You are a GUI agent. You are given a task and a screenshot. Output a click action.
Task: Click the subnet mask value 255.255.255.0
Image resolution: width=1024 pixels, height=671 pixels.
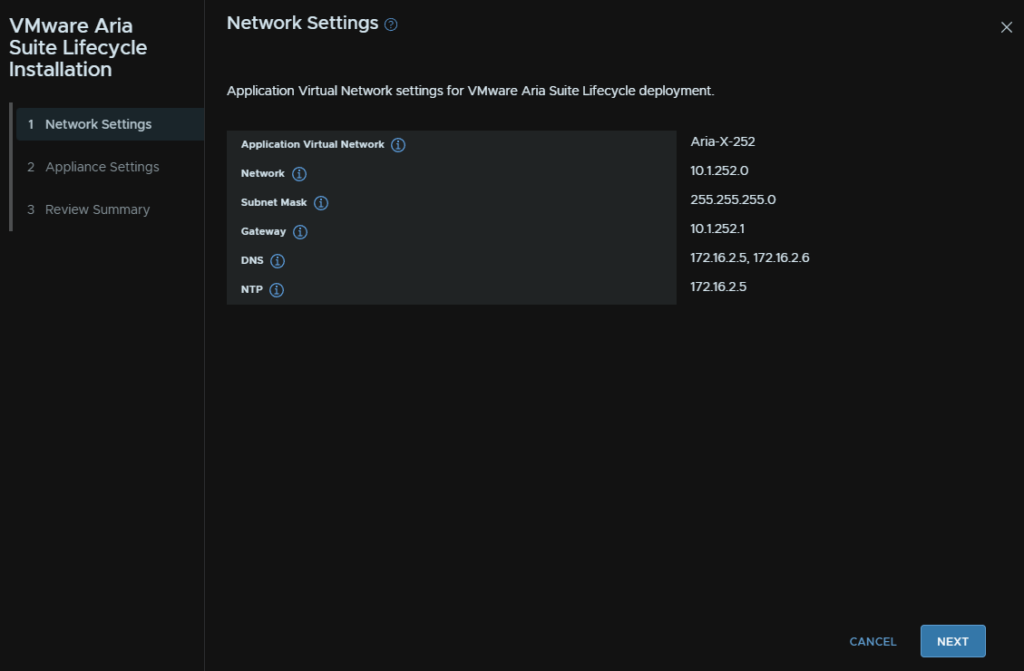733,200
